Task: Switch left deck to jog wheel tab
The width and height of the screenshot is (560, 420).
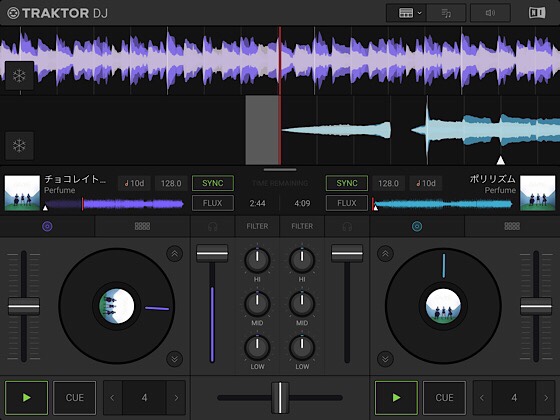Action: tap(47, 226)
